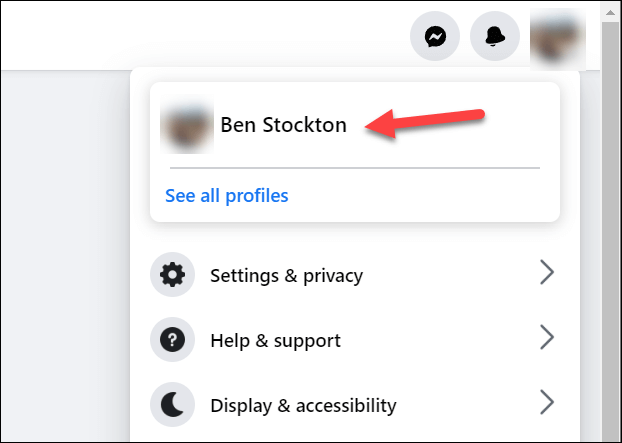622x443 pixels.
Task: Open the Ben Stockton profile name
Action: pyautogui.click(x=283, y=126)
